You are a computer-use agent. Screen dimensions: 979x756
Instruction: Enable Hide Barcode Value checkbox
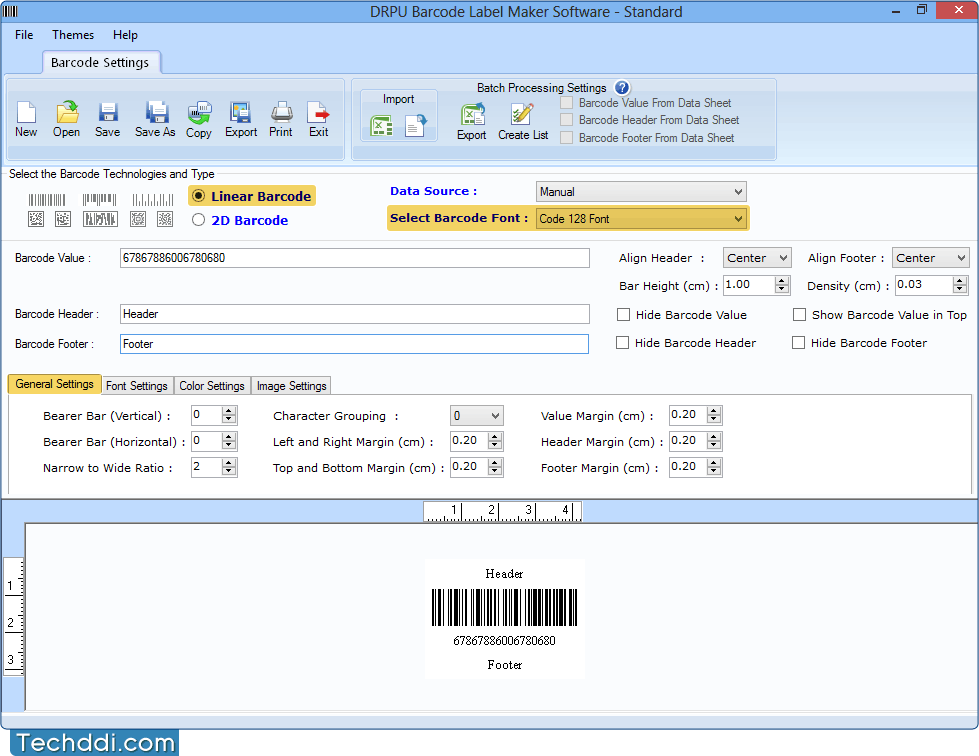pyautogui.click(x=623, y=315)
